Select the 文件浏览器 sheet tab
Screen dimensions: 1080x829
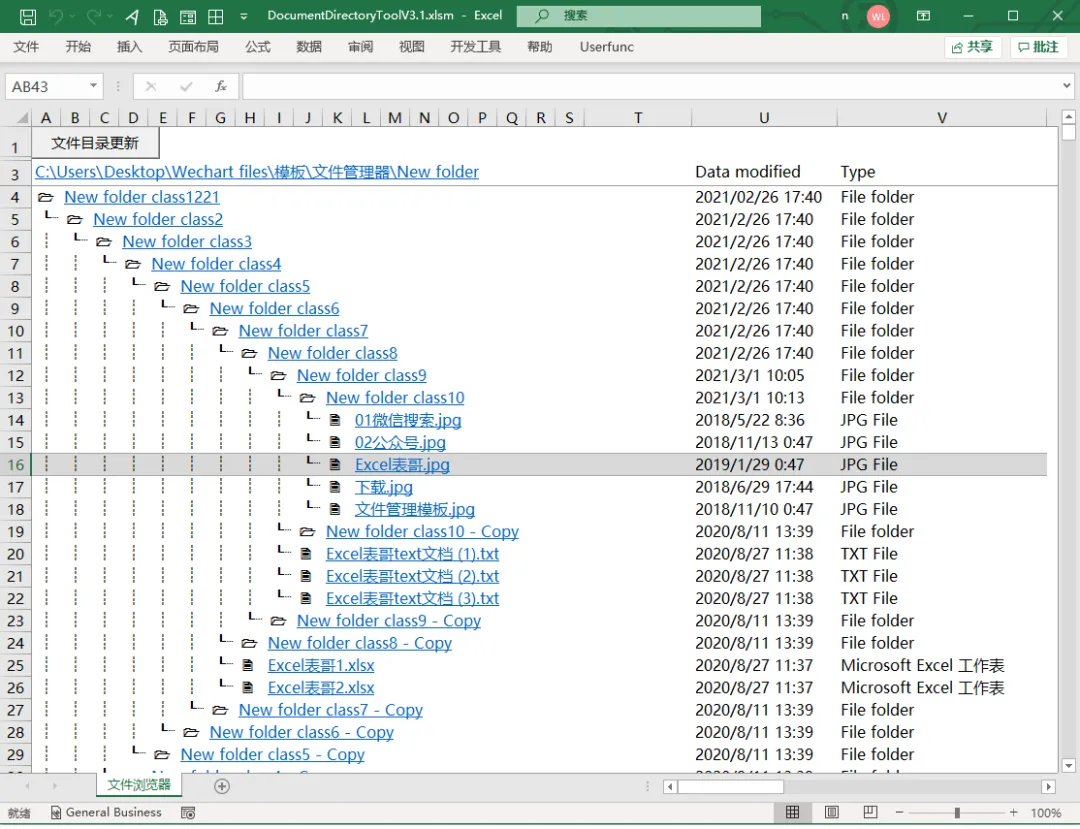point(138,785)
